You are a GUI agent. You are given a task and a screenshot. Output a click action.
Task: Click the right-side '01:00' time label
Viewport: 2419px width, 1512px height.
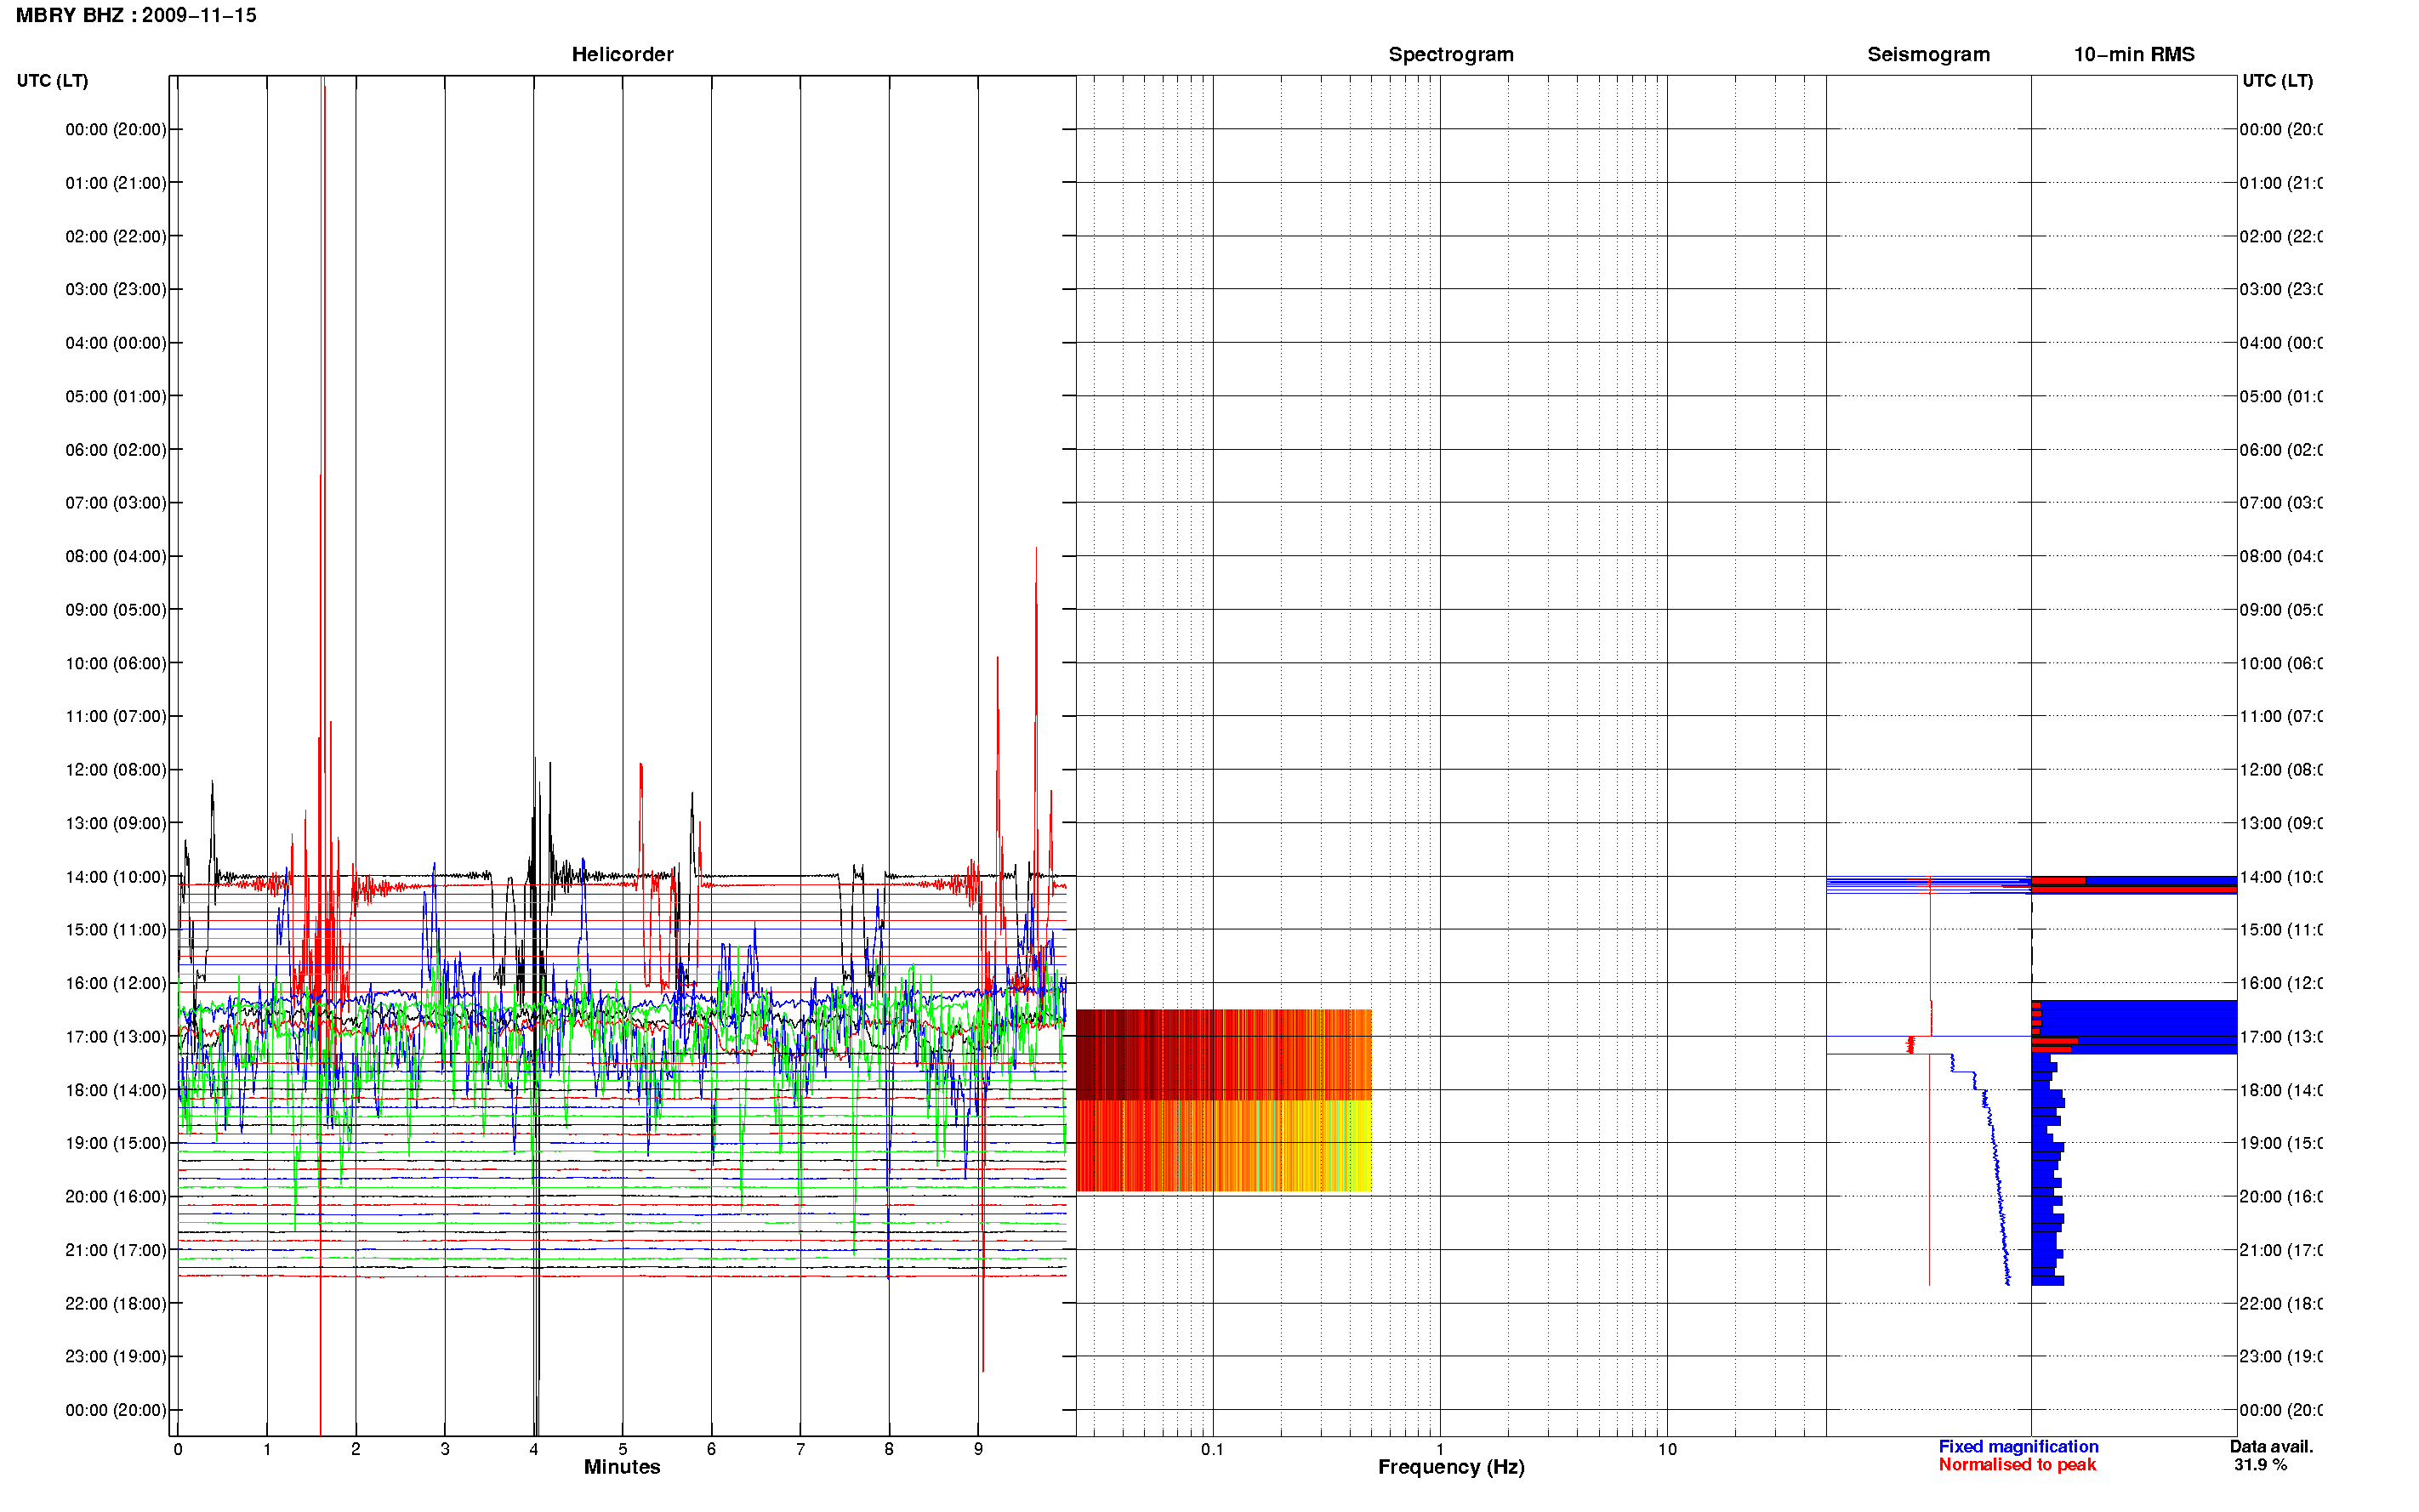(x=2280, y=183)
